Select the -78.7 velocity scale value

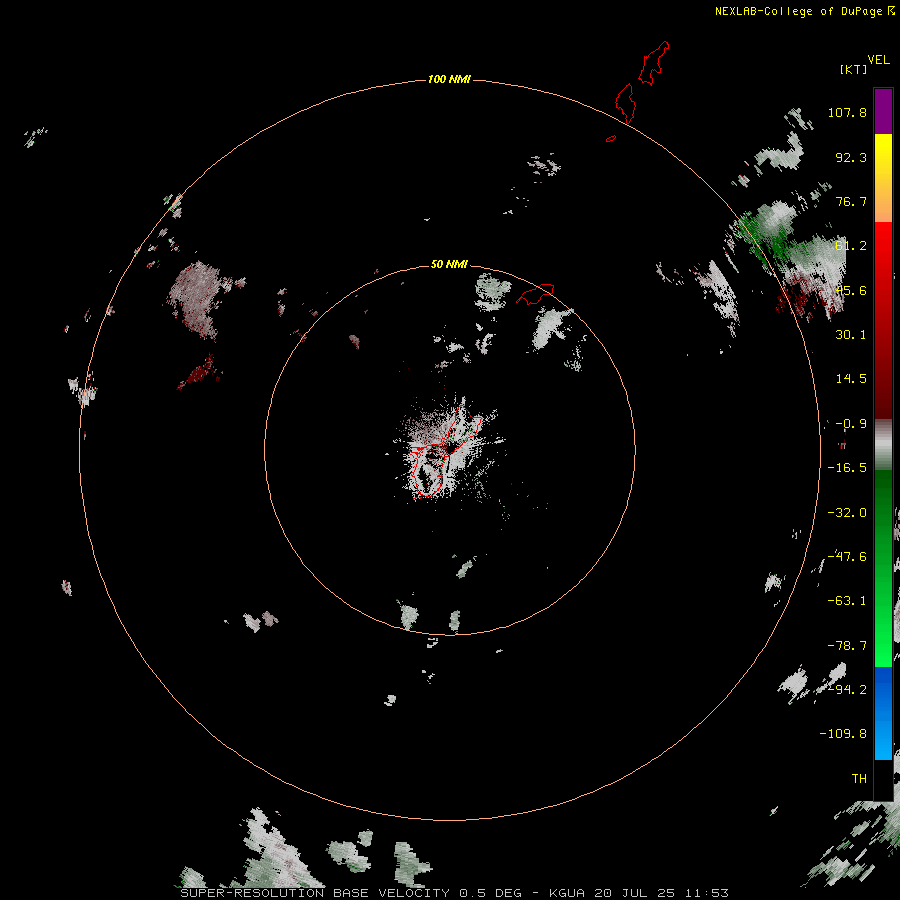point(847,646)
